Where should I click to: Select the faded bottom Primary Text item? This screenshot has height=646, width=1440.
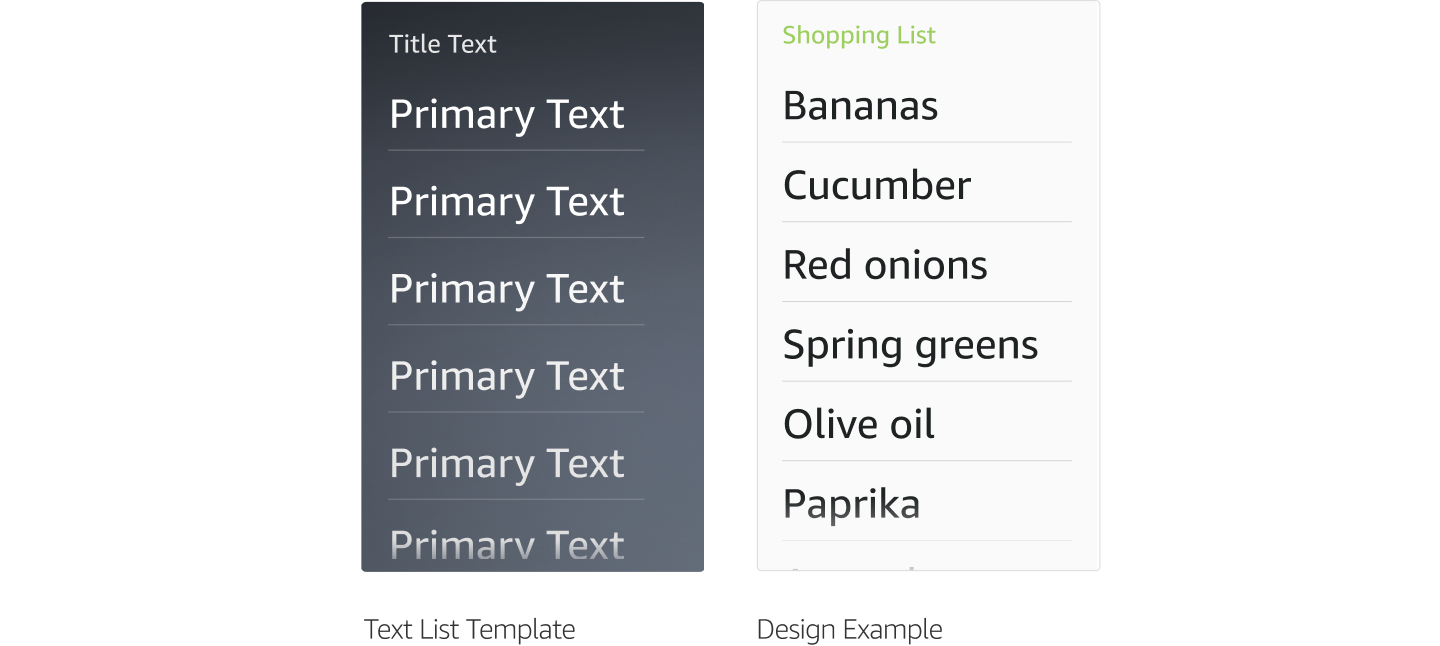pos(506,546)
